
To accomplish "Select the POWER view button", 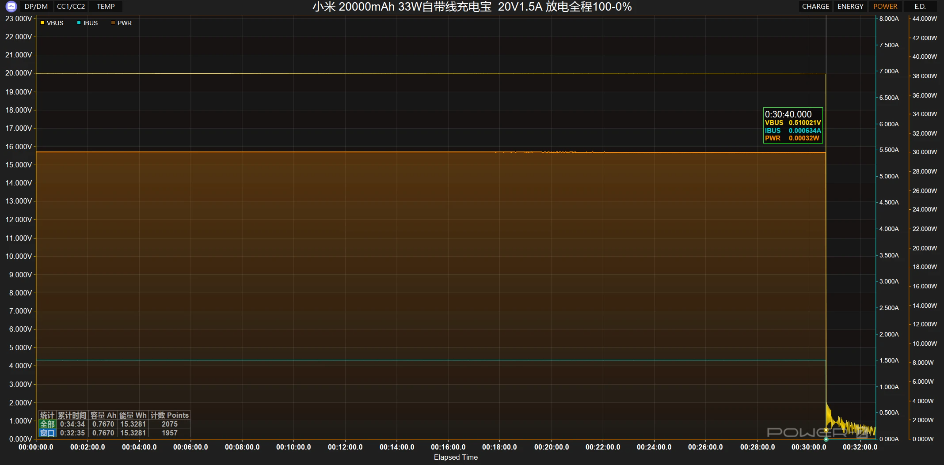I will [x=885, y=7].
